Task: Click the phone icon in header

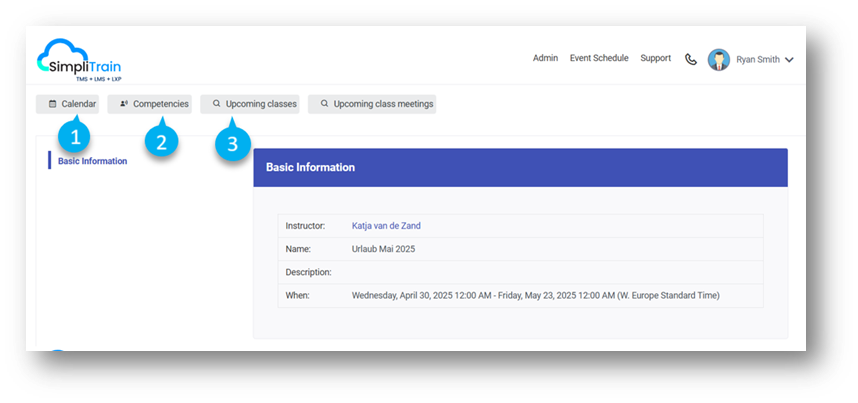Action: 690,59
